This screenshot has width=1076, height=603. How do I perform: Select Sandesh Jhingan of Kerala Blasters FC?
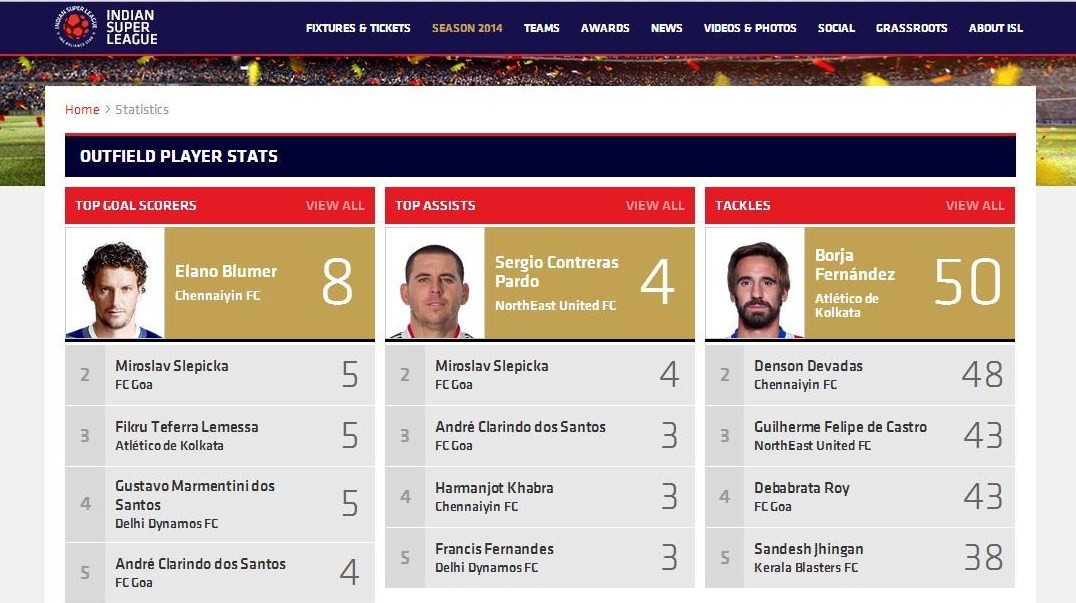860,558
